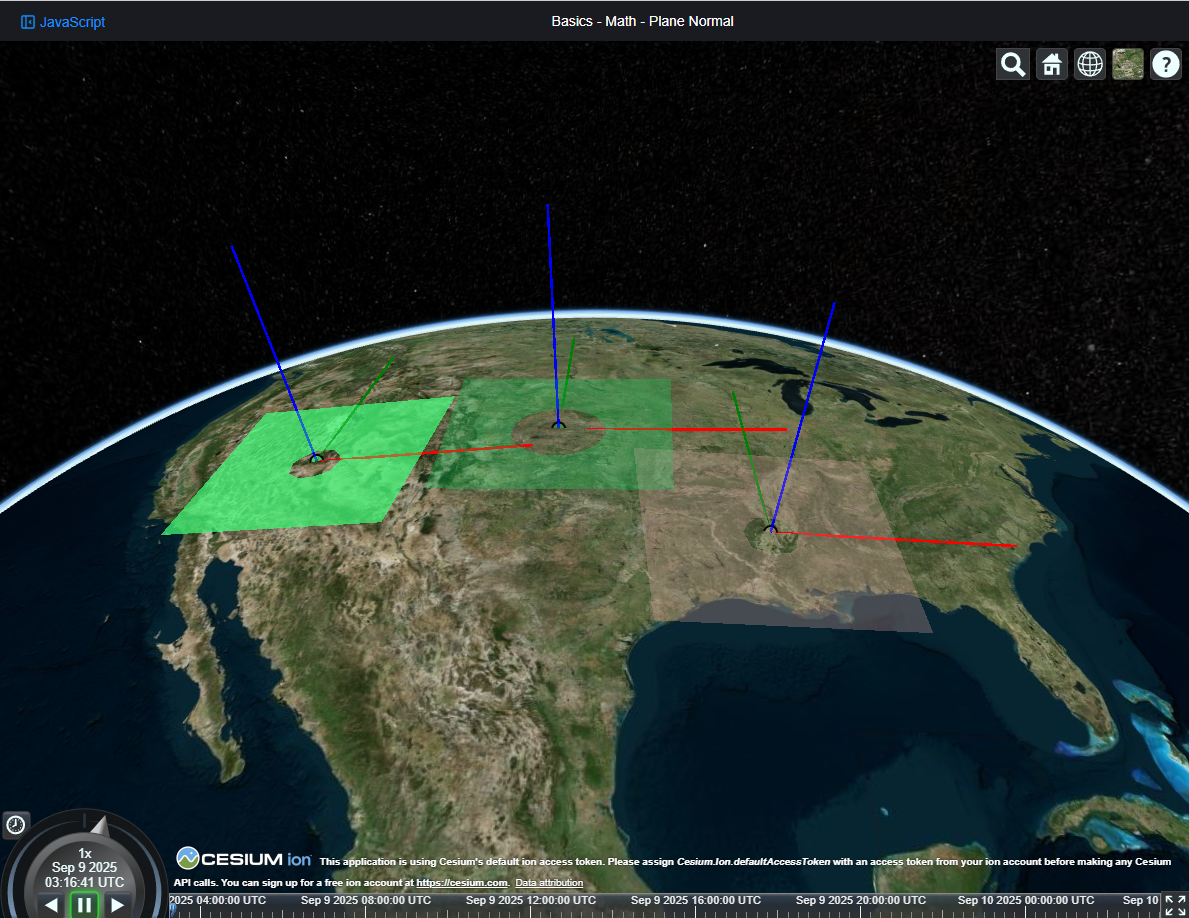This screenshot has width=1189, height=918.
Task: Open the base layer imagery picker
Action: pos(1128,64)
